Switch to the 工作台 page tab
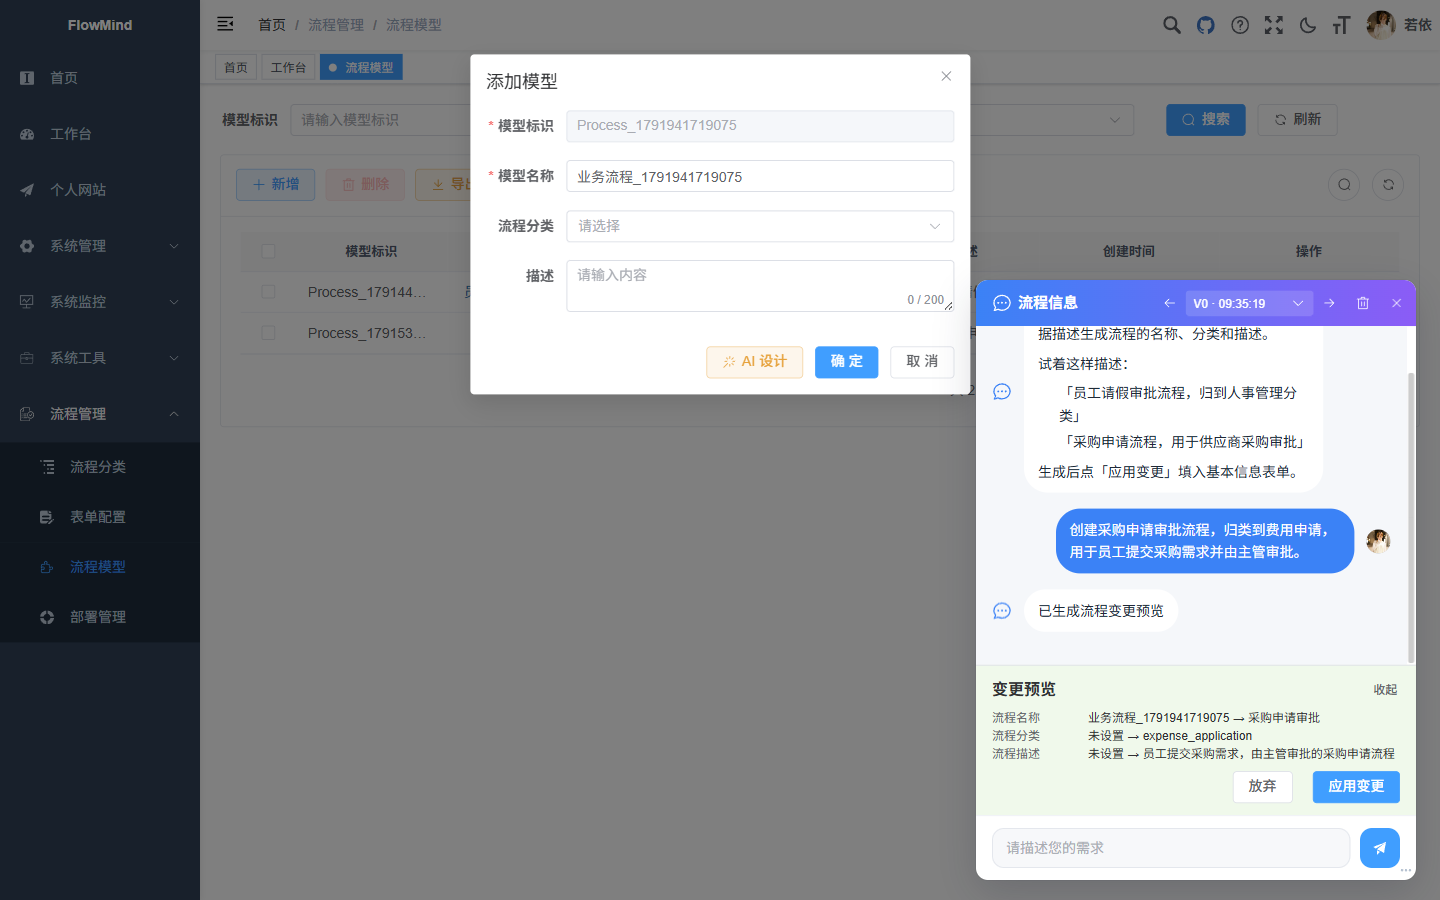 click(x=288, y=67)
